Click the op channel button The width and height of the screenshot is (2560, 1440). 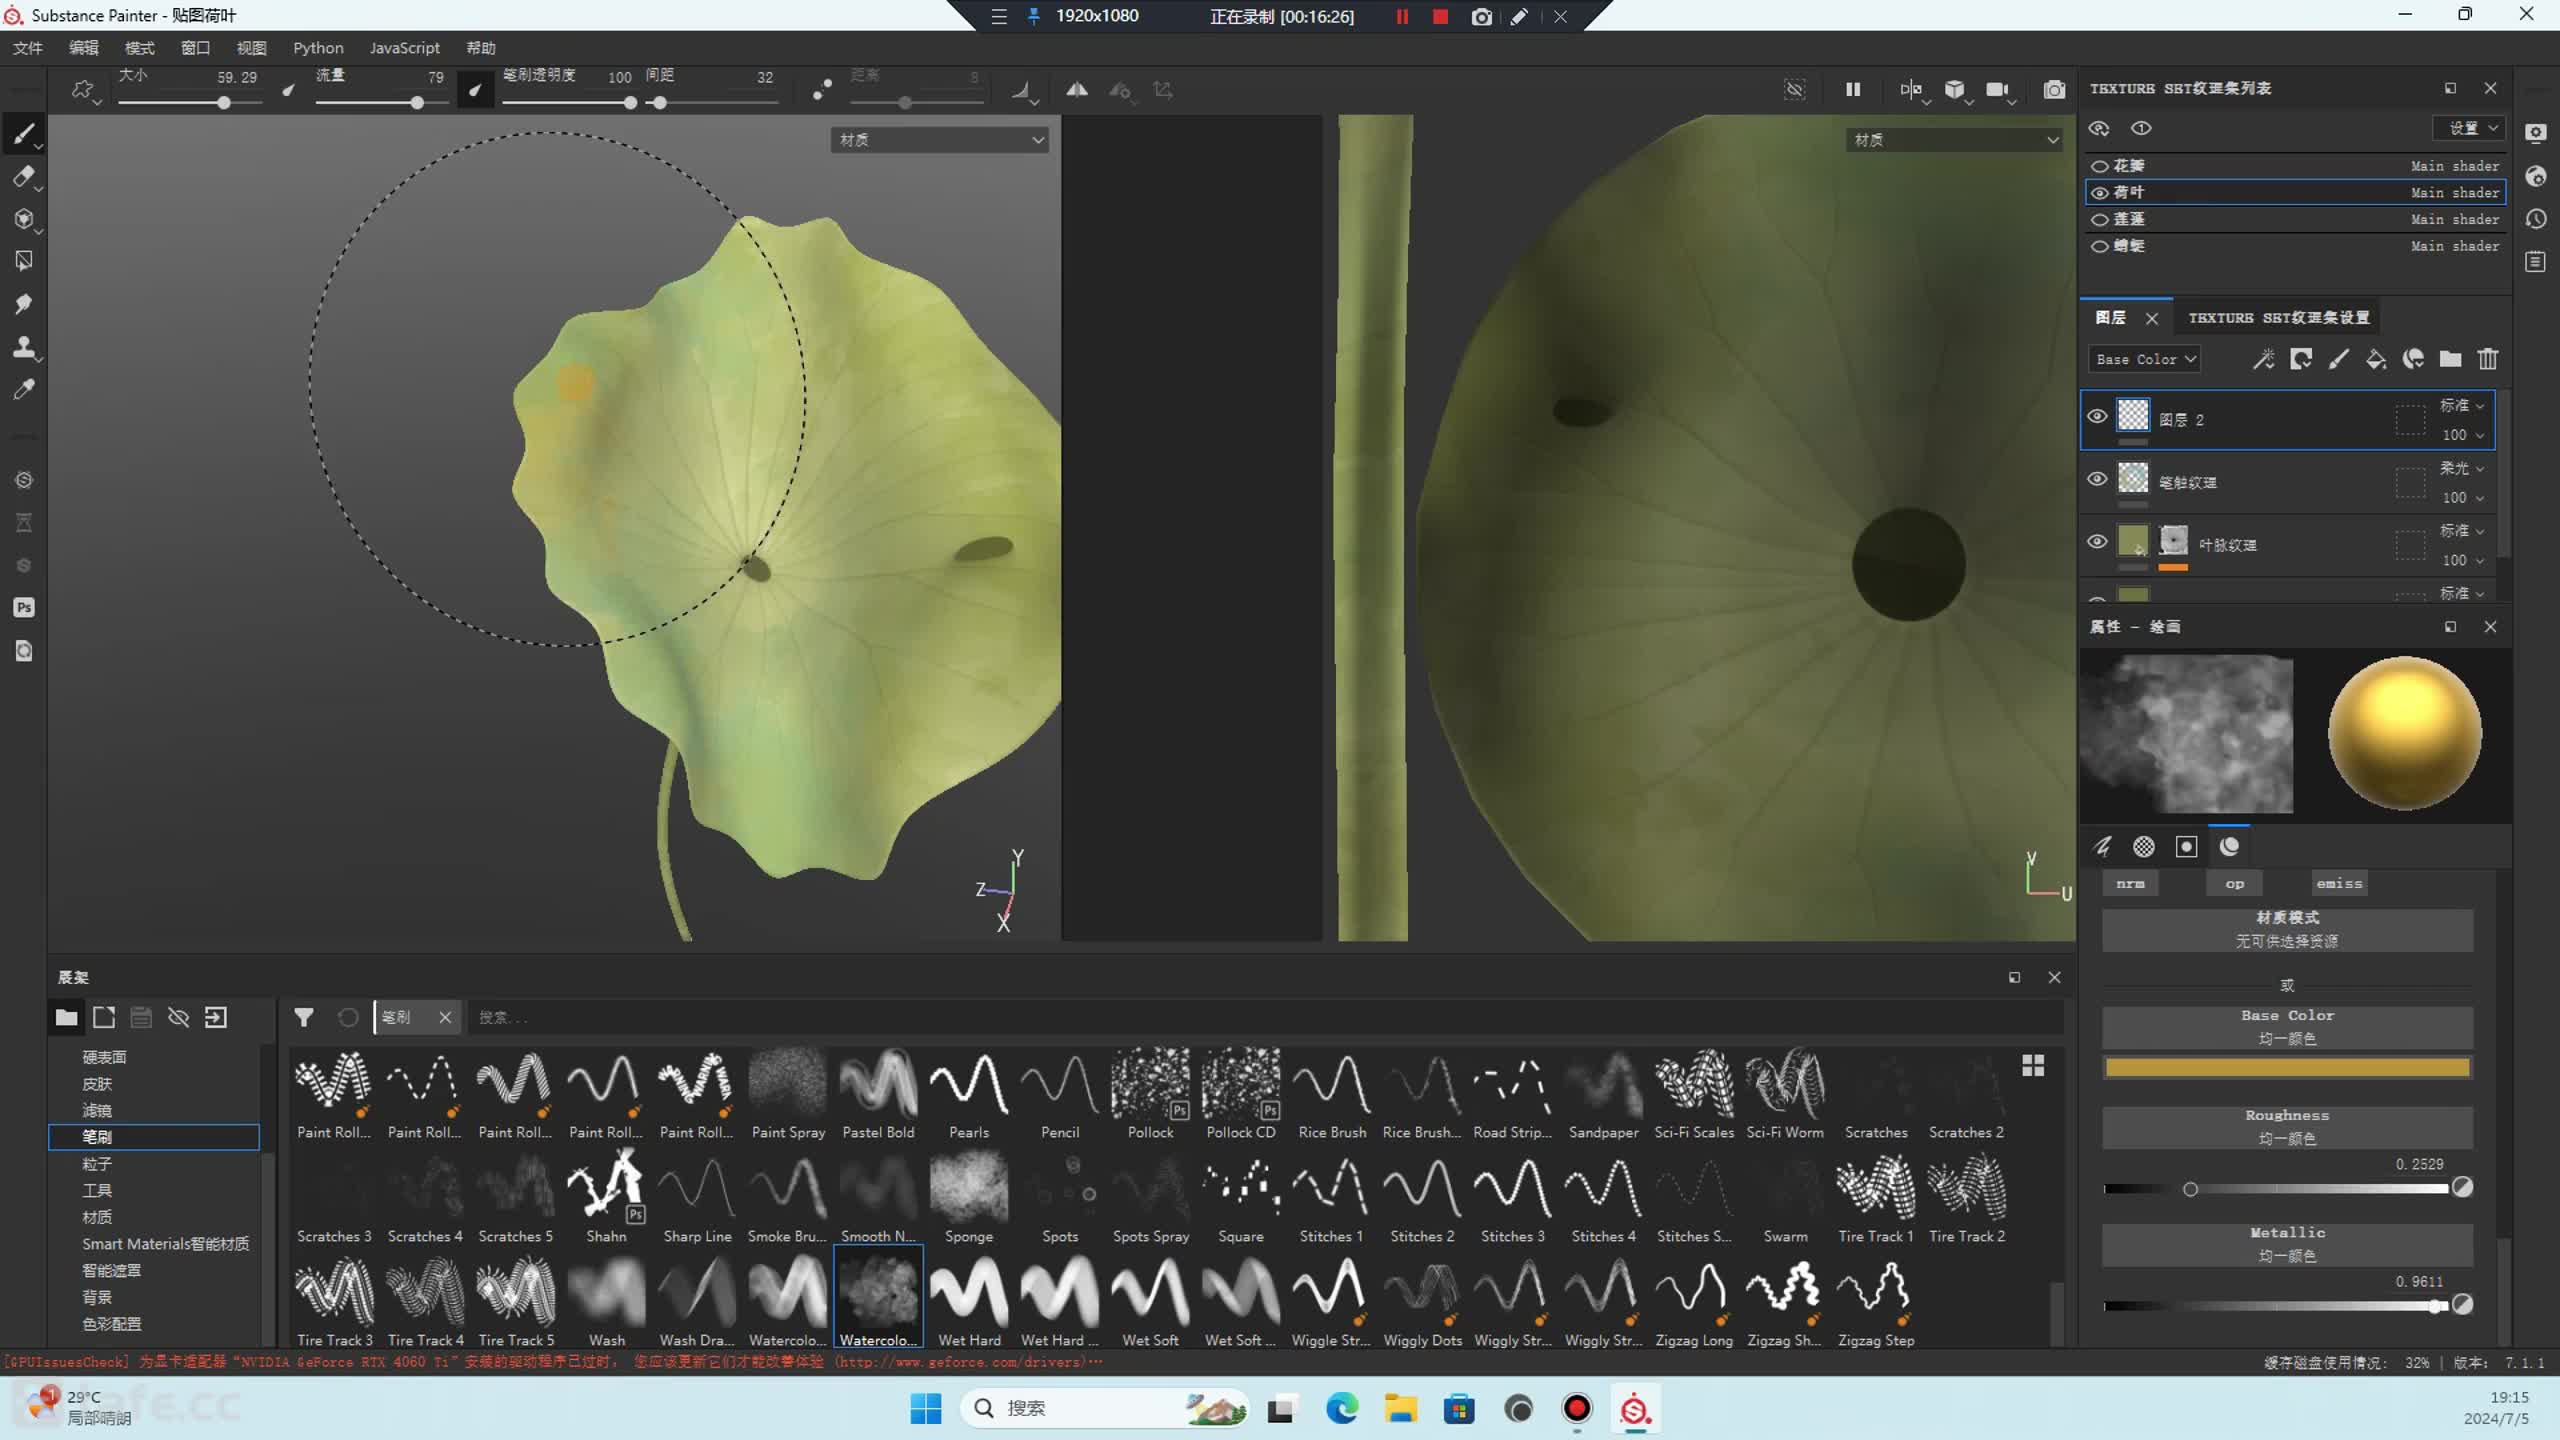(2234, 884)
